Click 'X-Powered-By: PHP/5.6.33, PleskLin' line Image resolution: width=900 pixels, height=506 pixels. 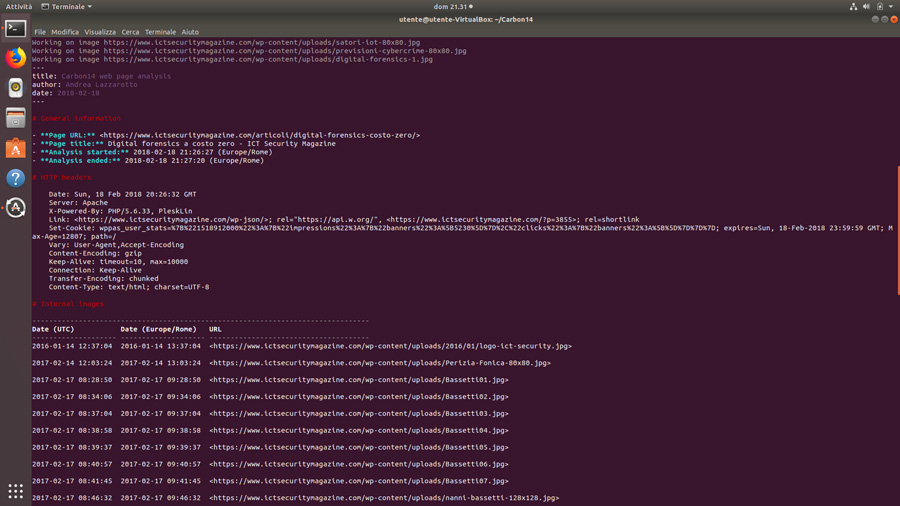point(121,211)
